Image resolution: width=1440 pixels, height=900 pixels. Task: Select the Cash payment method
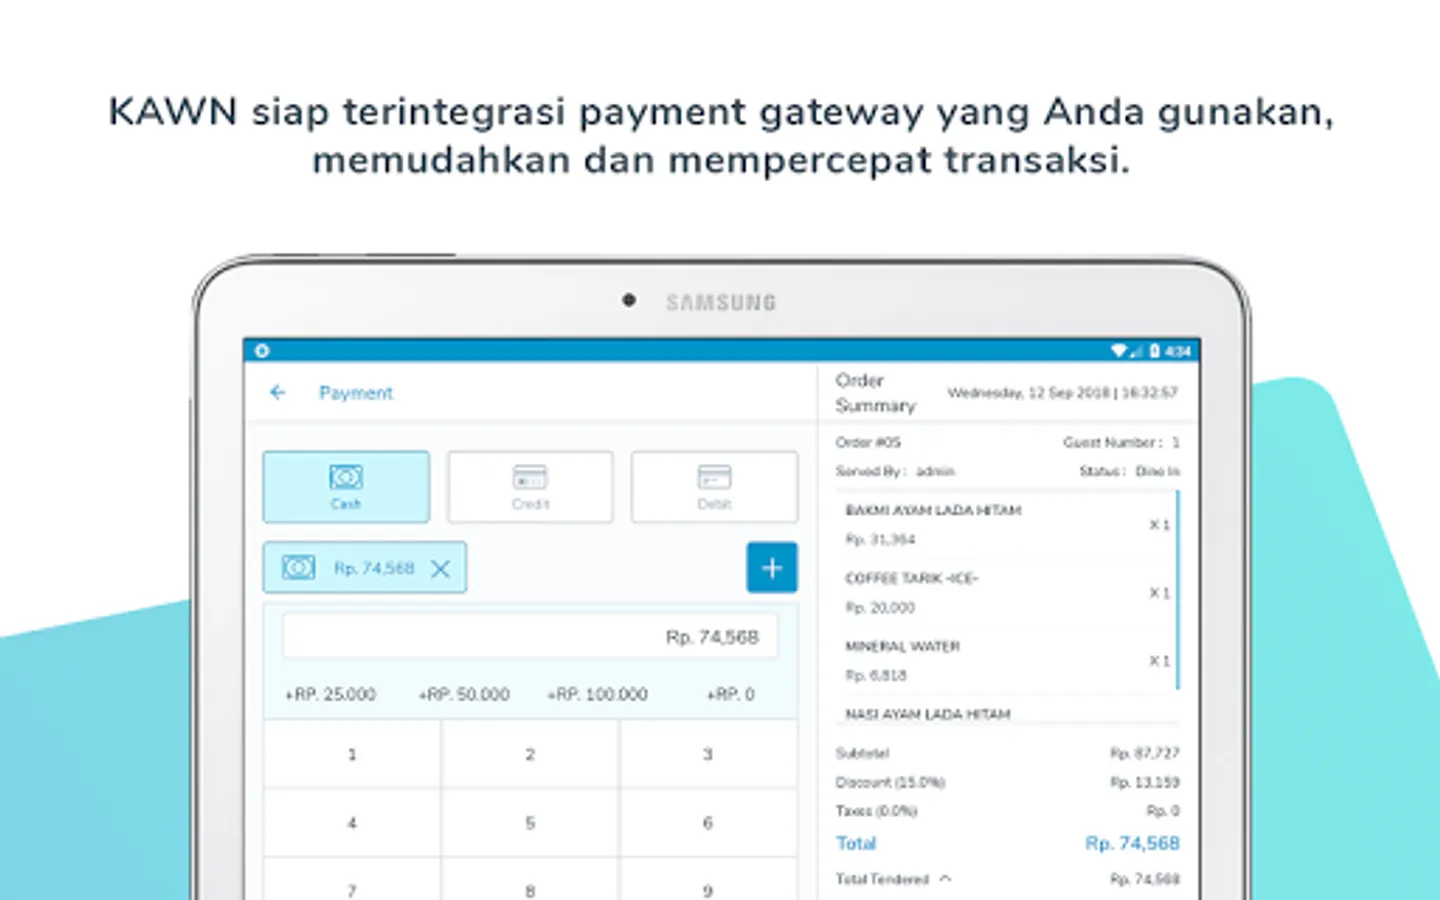[x=346, y=487]
